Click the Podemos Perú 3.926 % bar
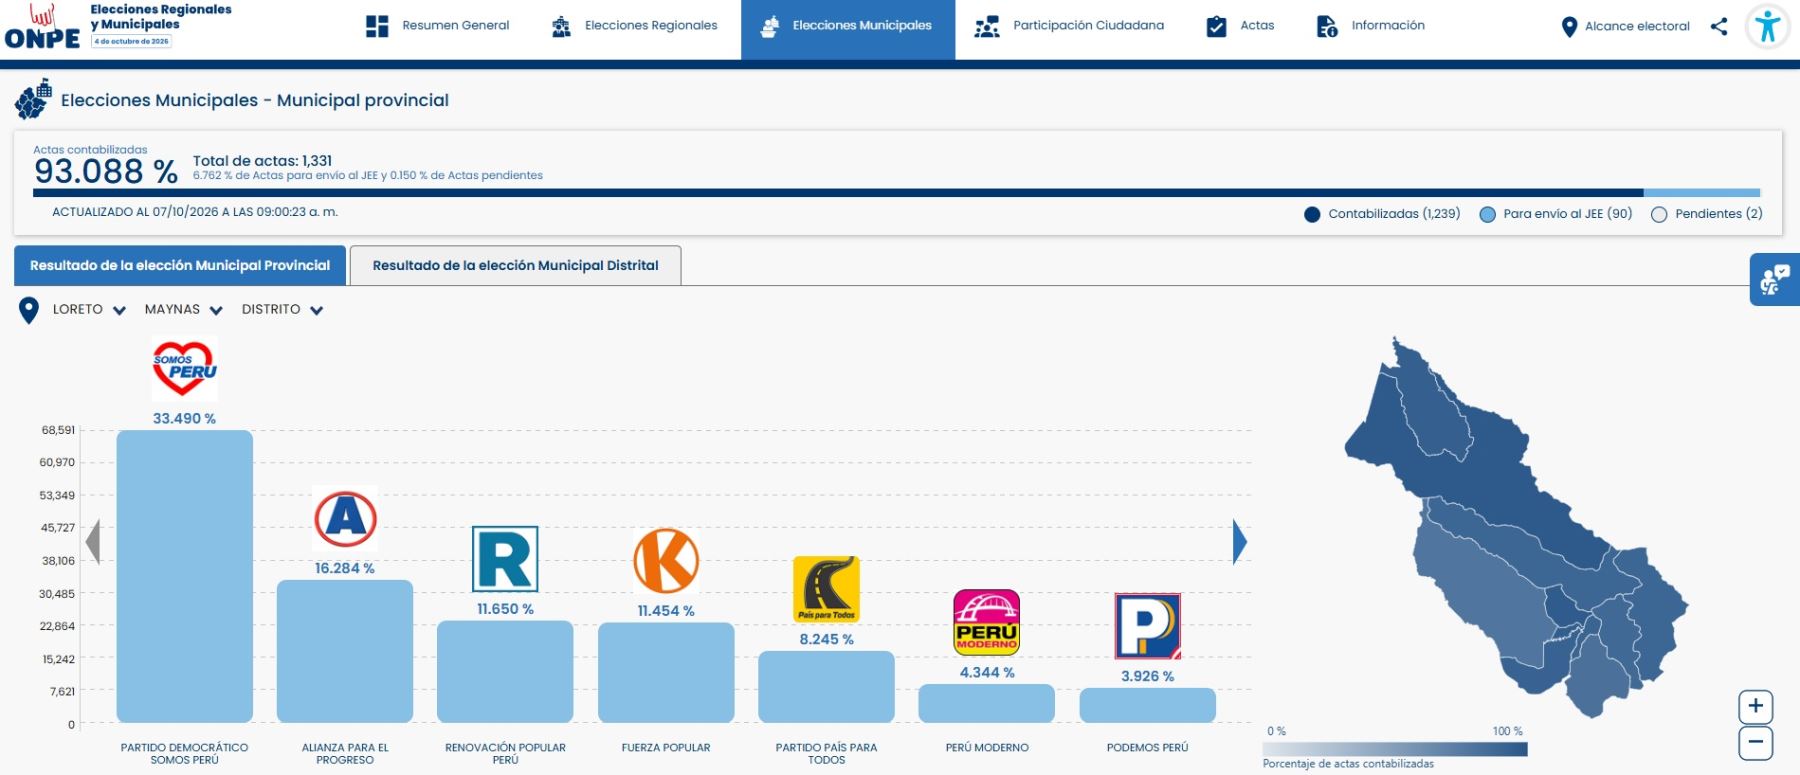Image resolution: width=1800 pixels, height=775 pixels. tap(1148, 705)
